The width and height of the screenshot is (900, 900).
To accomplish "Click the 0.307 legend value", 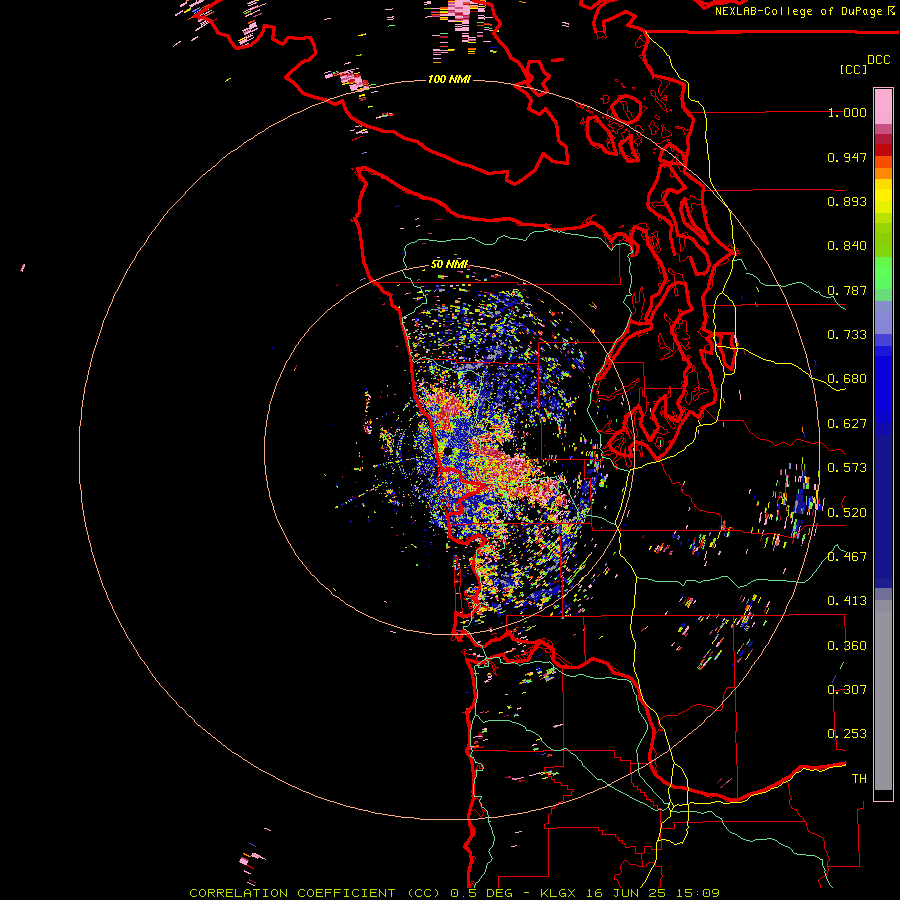I will 847,690.
